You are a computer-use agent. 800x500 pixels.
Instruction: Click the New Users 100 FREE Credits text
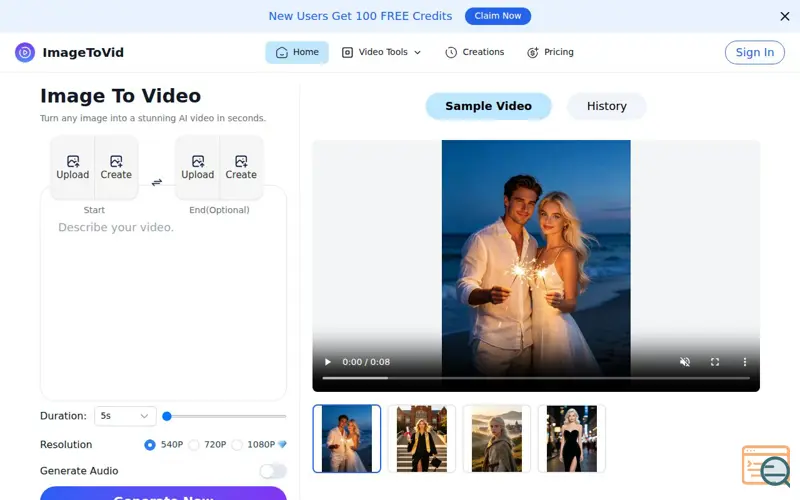pyautogui.click(x=360, y=16)
